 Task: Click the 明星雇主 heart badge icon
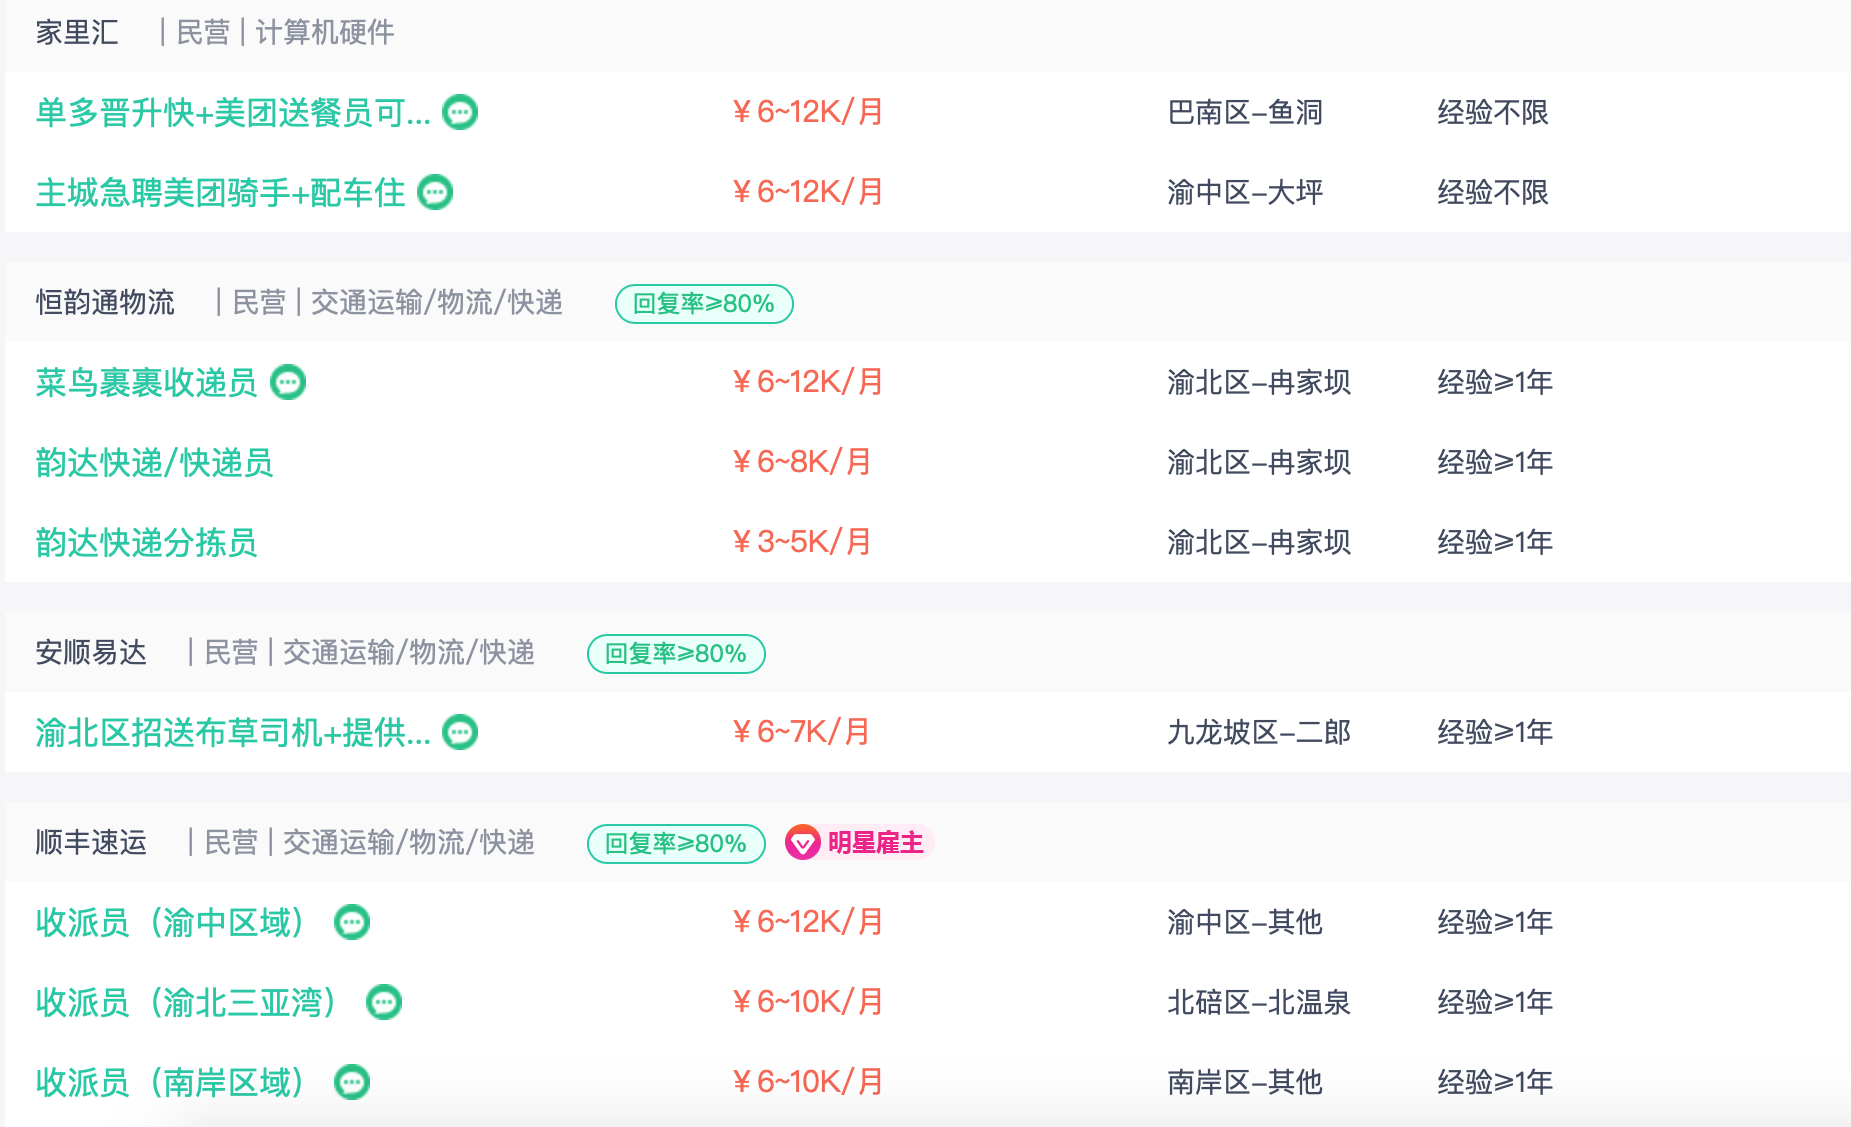coord(802,843)
